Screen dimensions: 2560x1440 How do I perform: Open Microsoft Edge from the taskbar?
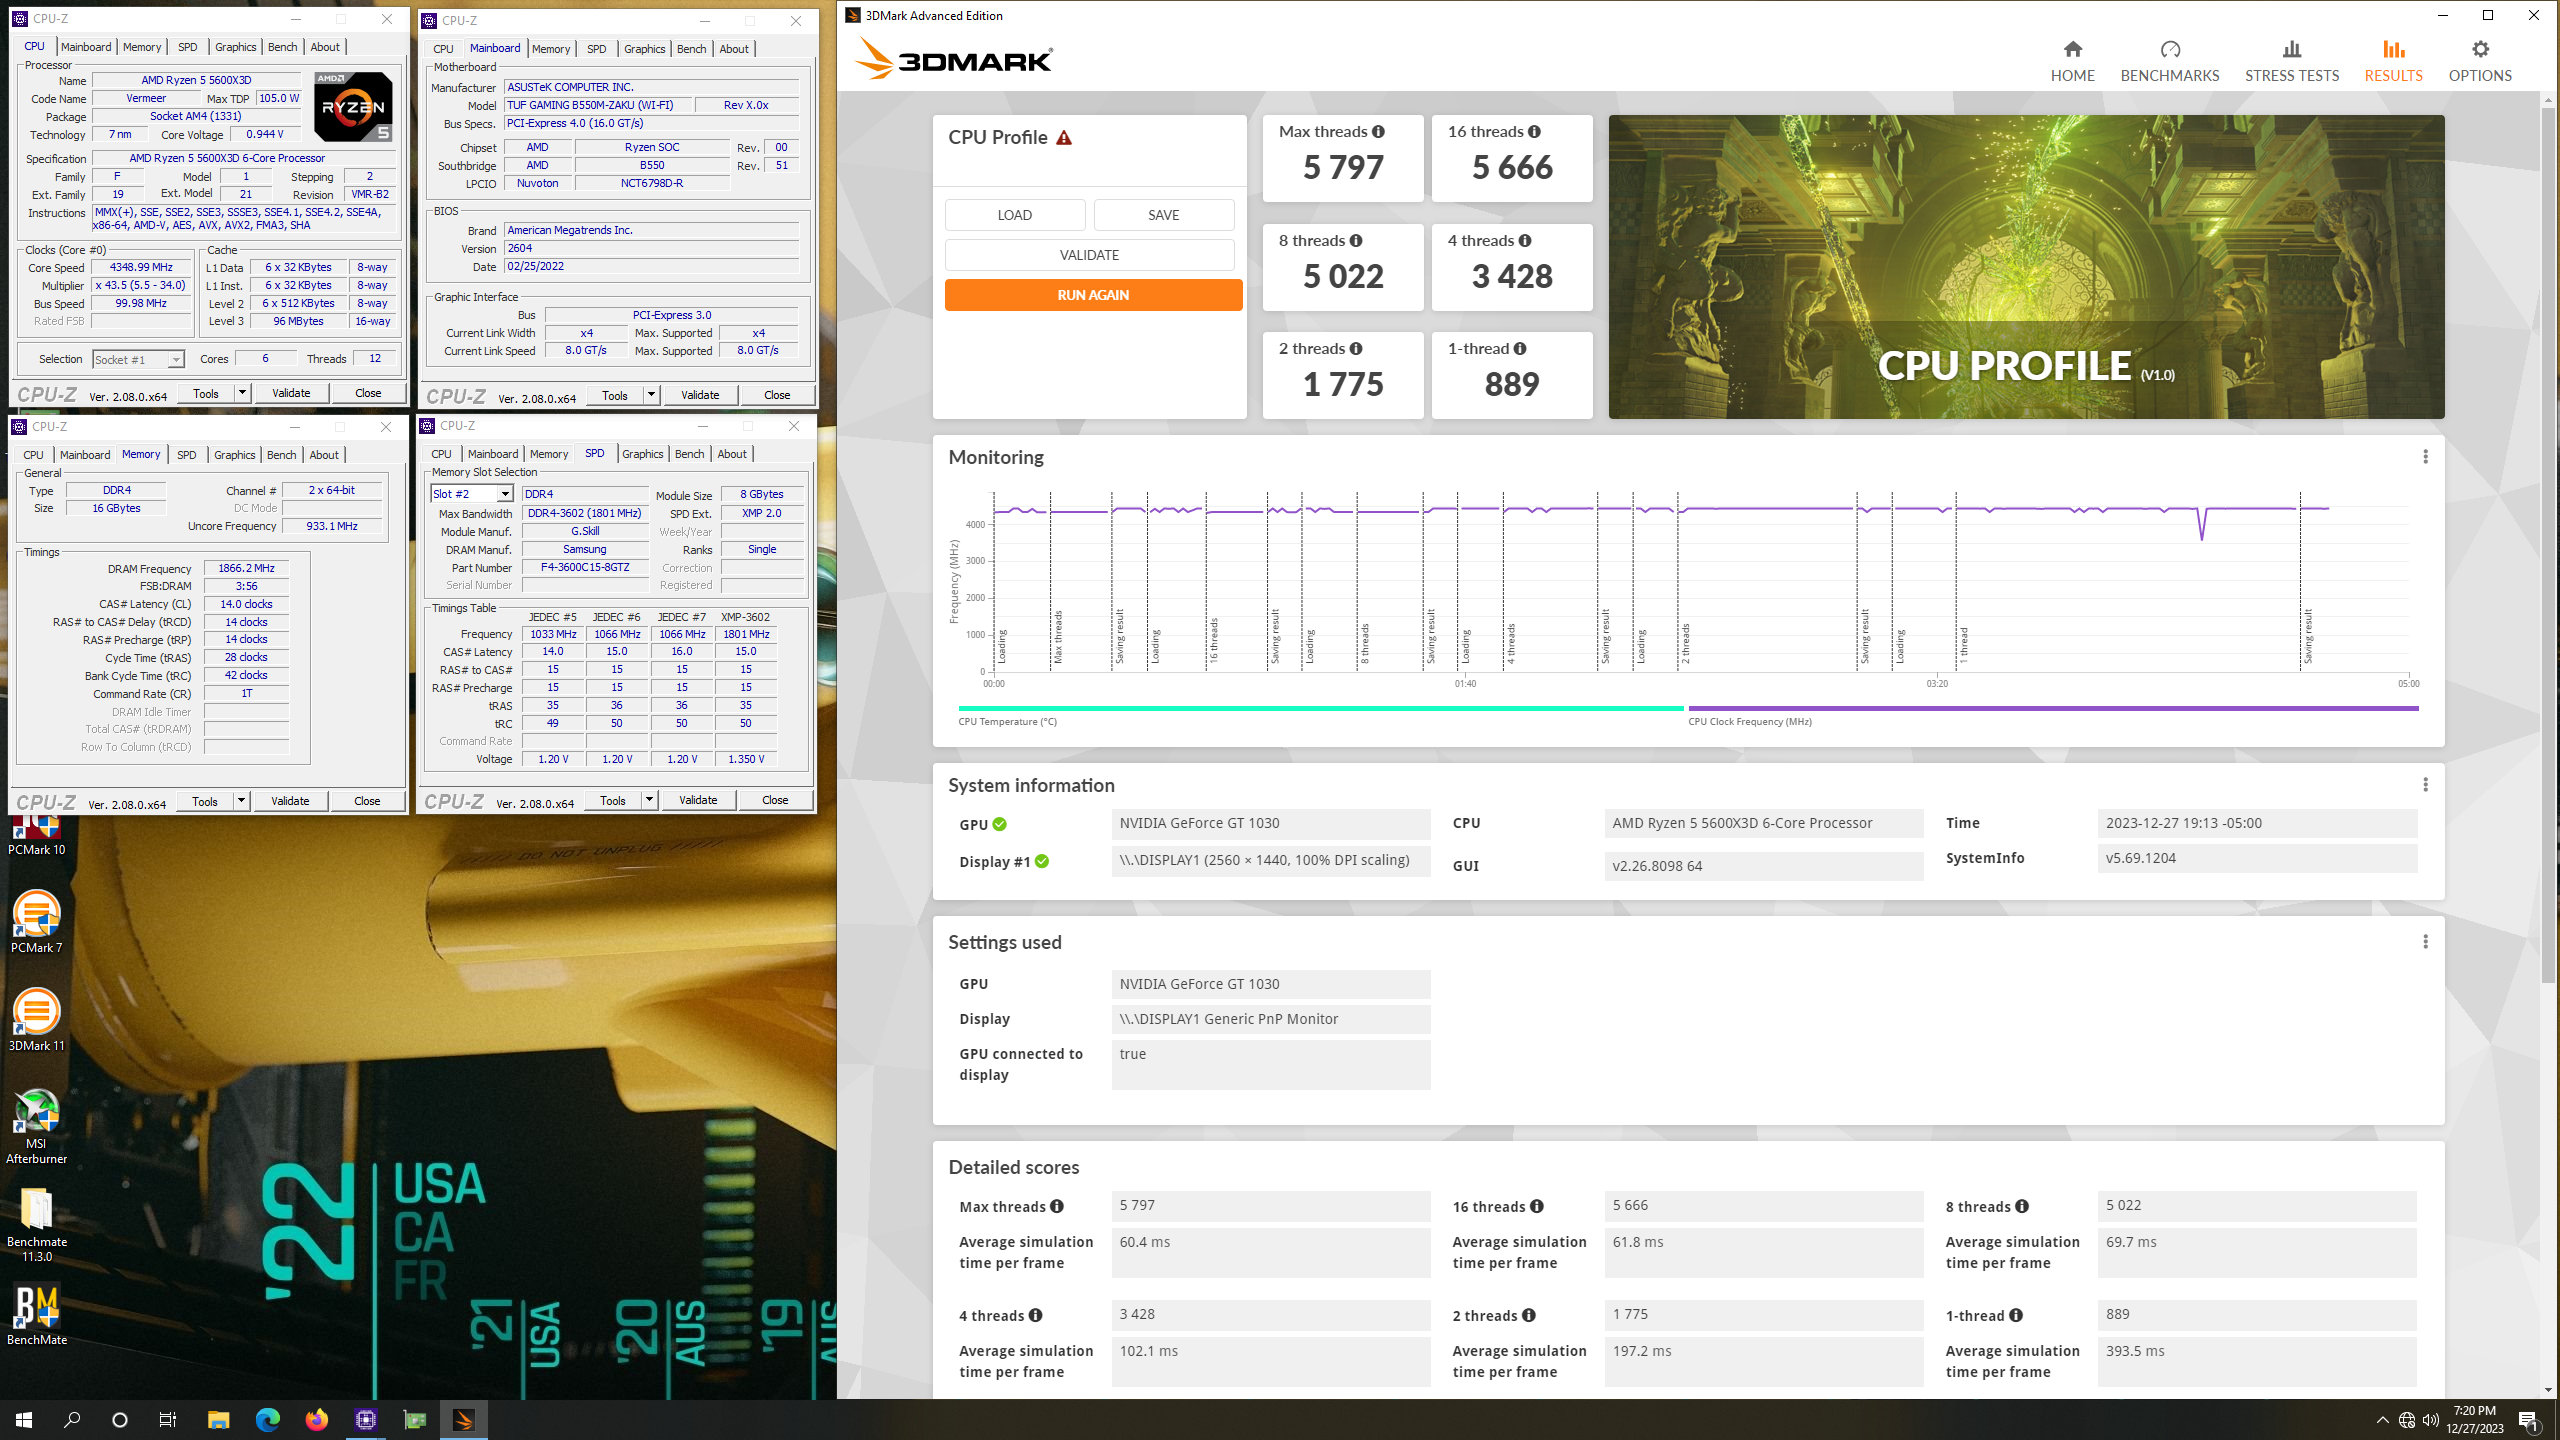coord(267,1419)
